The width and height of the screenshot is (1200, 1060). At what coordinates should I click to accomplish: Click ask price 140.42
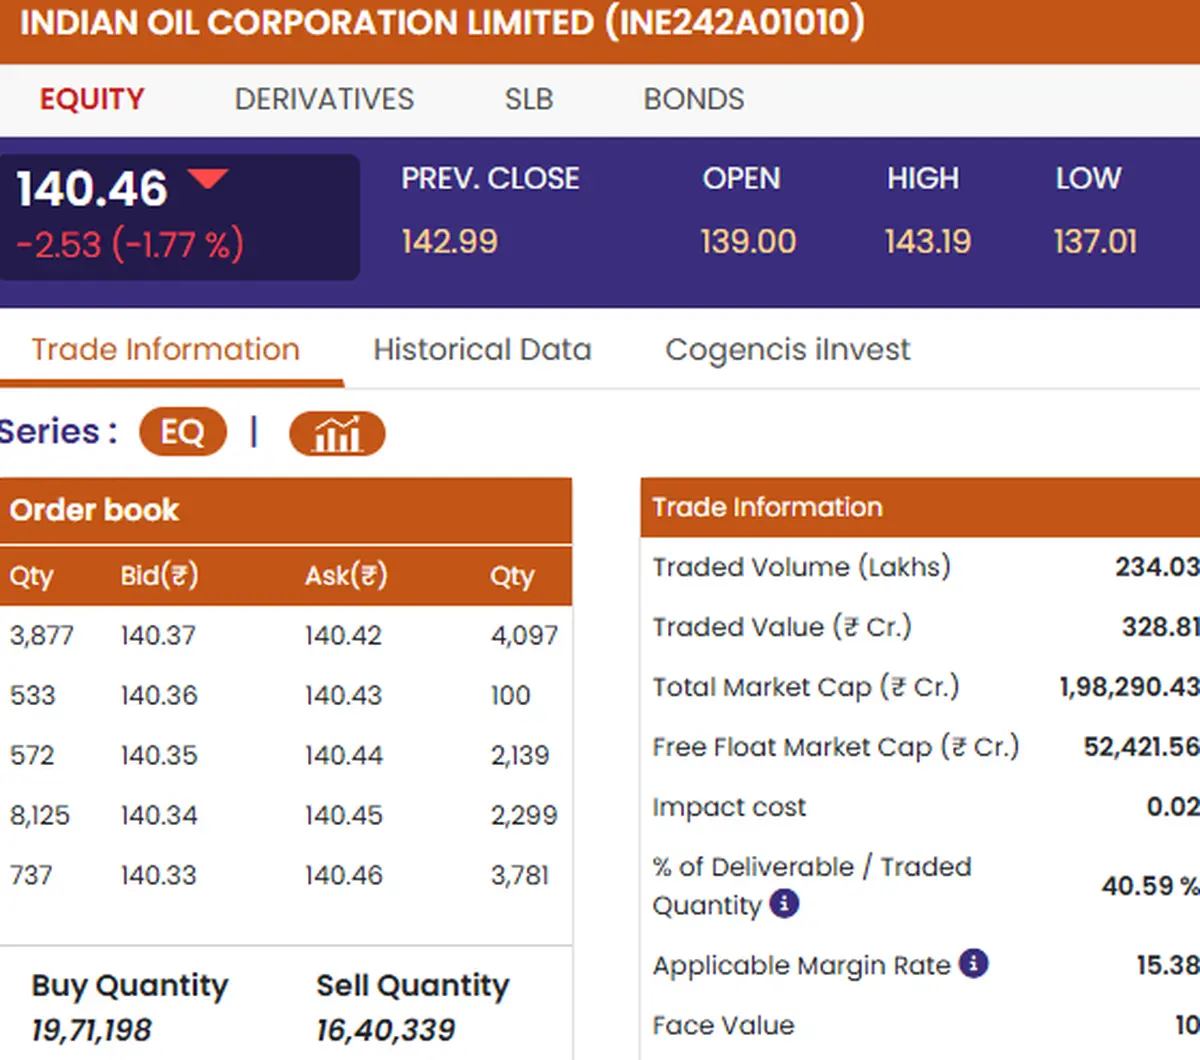[x=343, y=635]
